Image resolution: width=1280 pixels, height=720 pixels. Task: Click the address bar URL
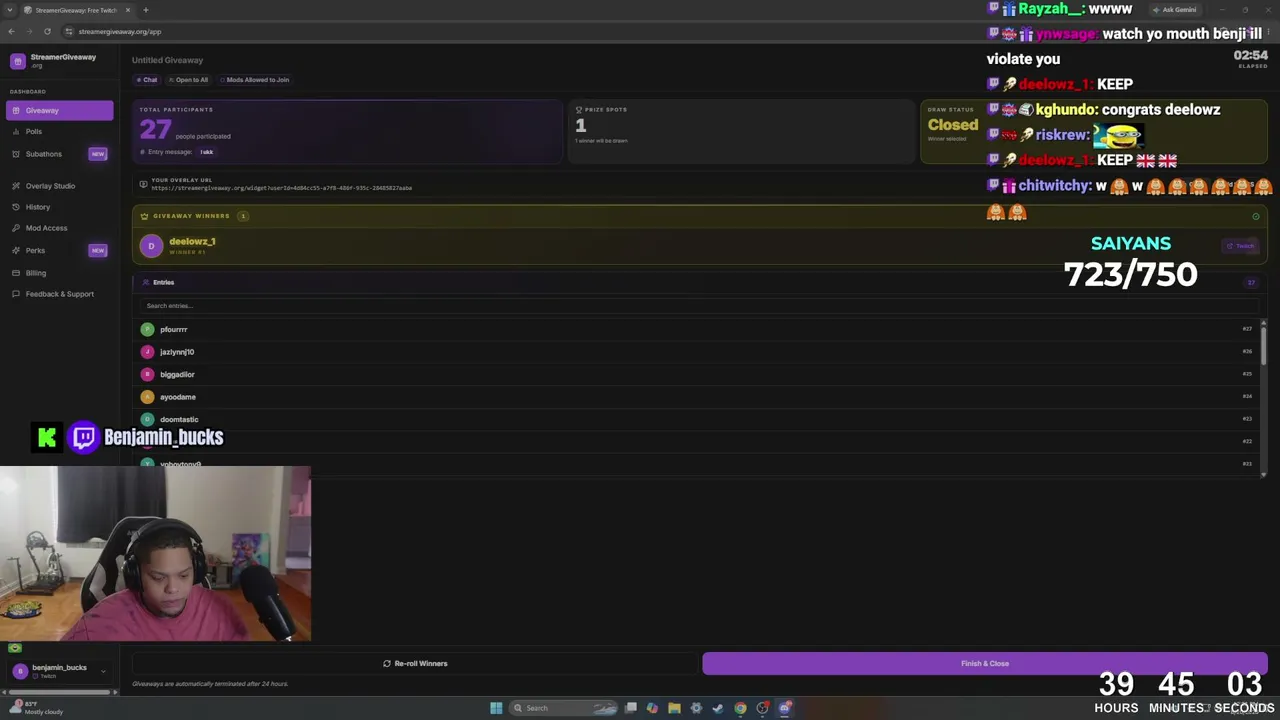point(120,31)
